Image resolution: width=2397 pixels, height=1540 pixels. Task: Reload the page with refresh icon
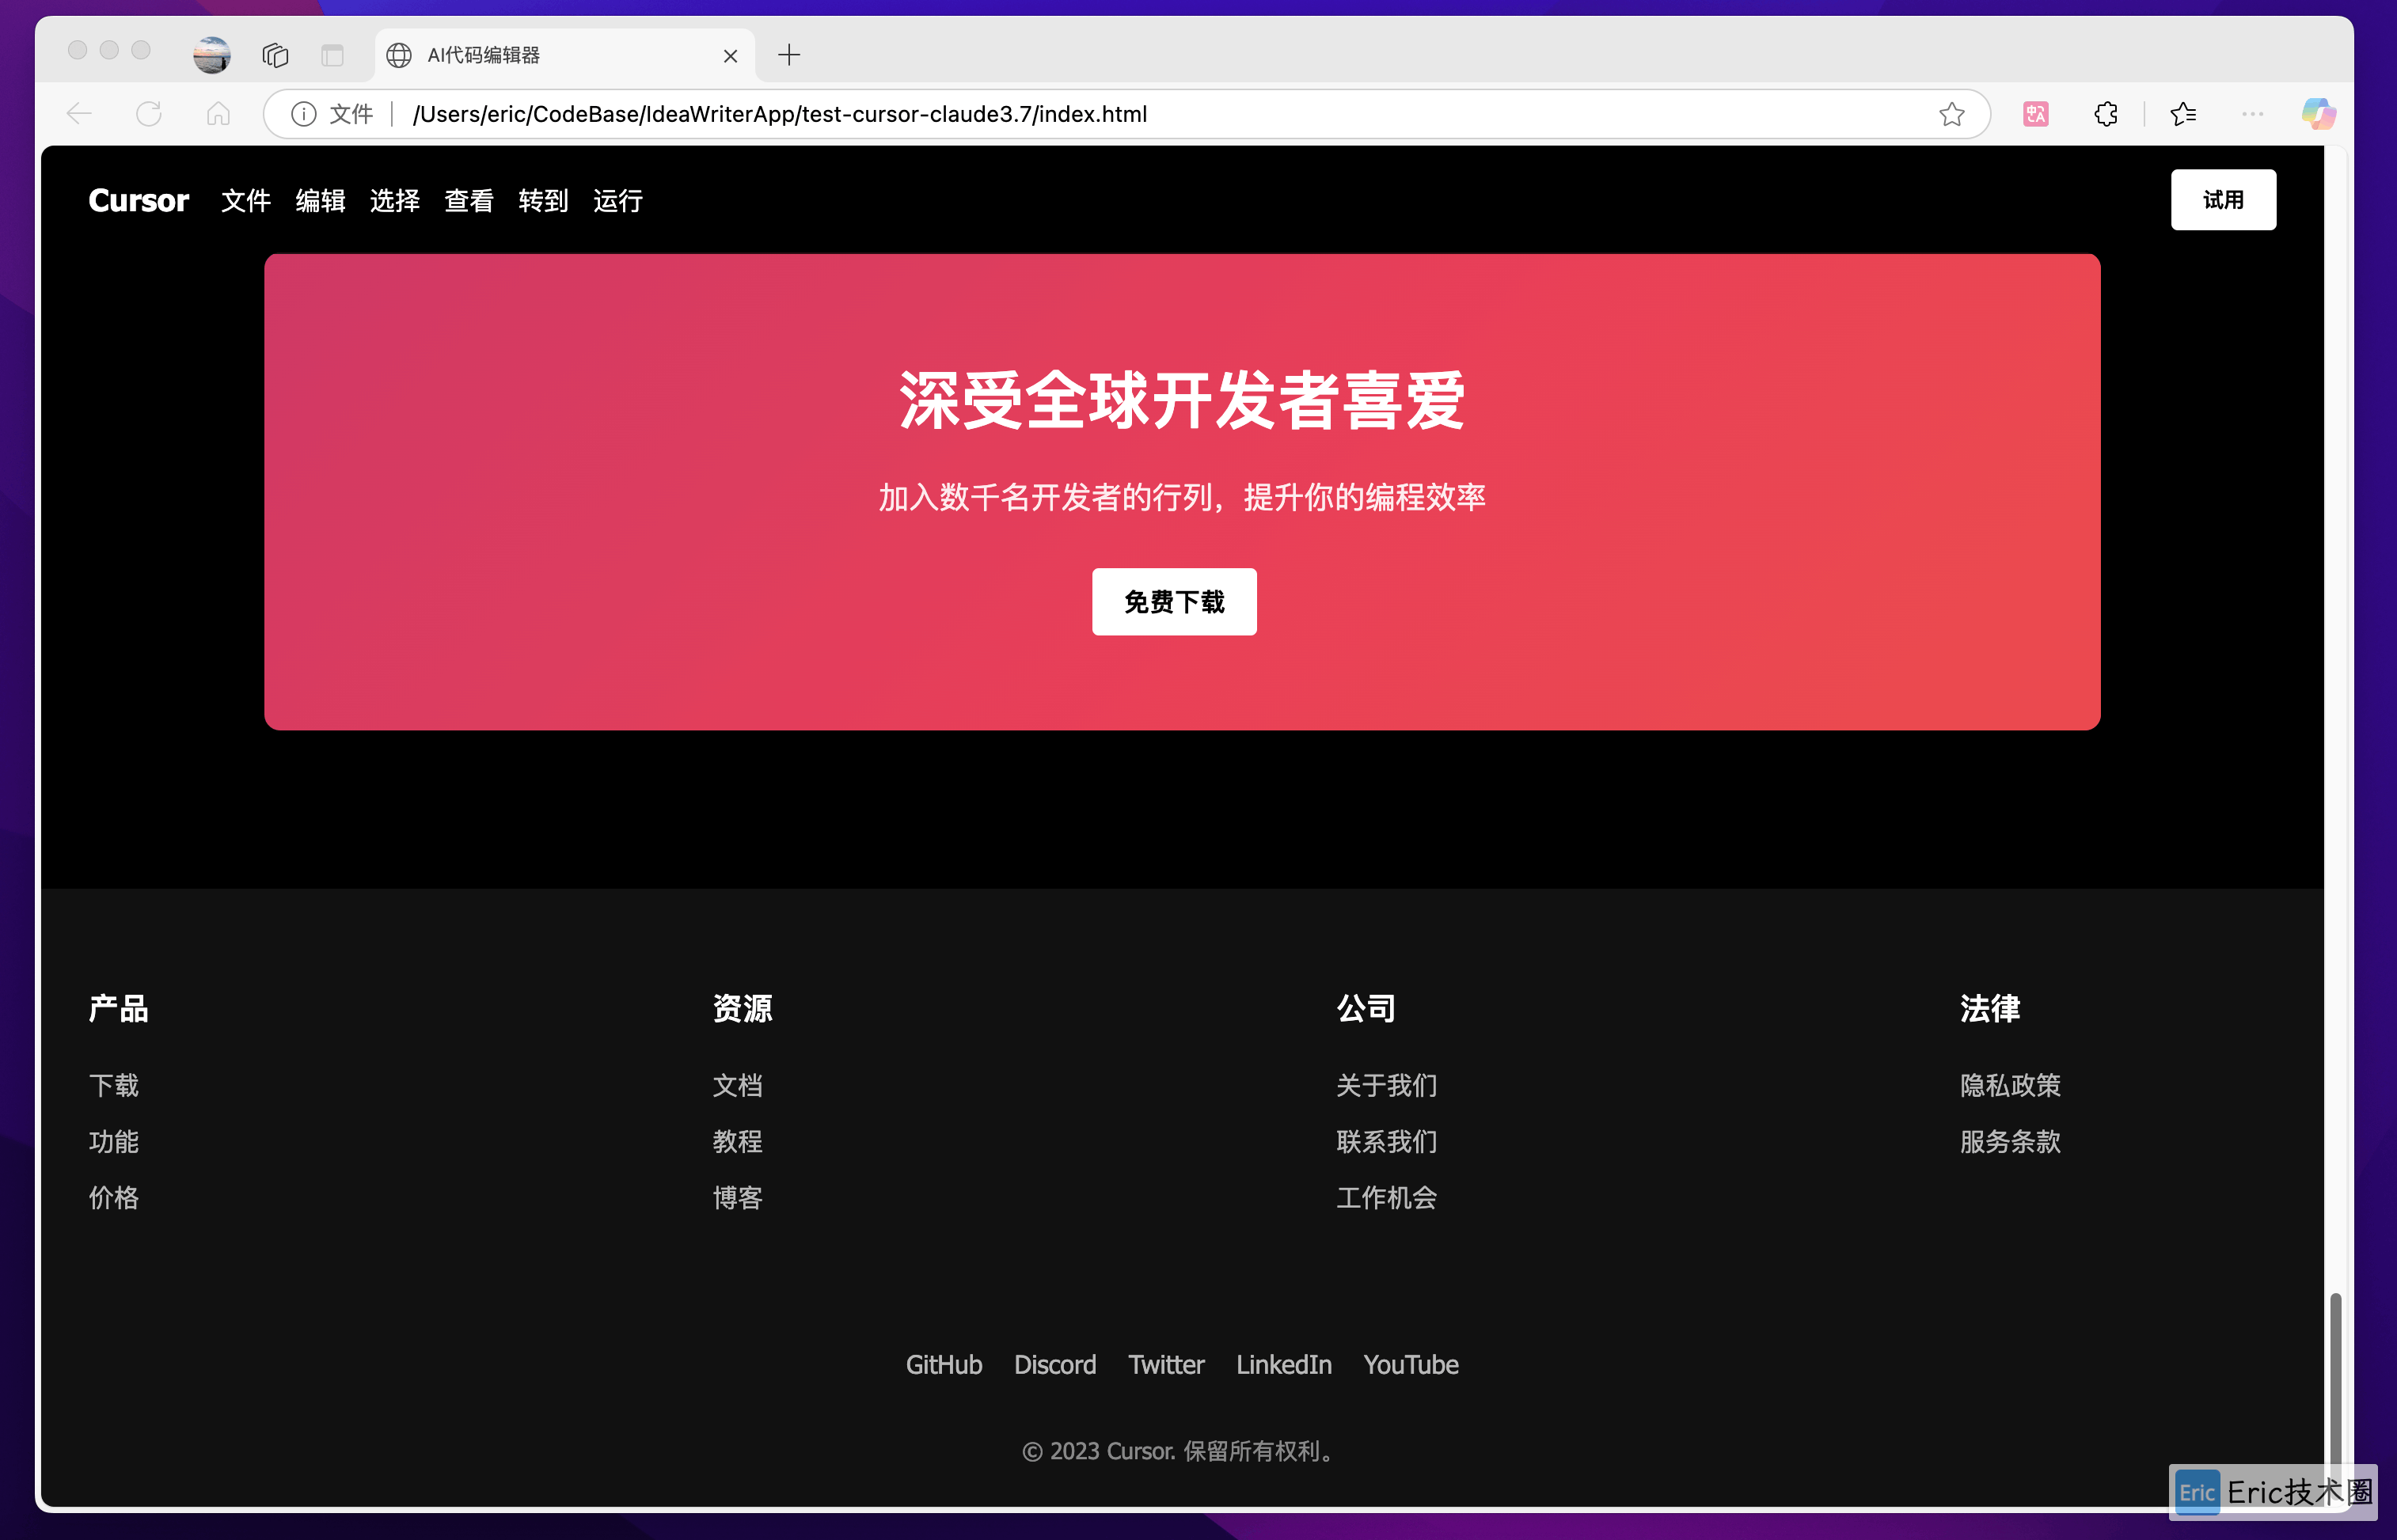149,114
